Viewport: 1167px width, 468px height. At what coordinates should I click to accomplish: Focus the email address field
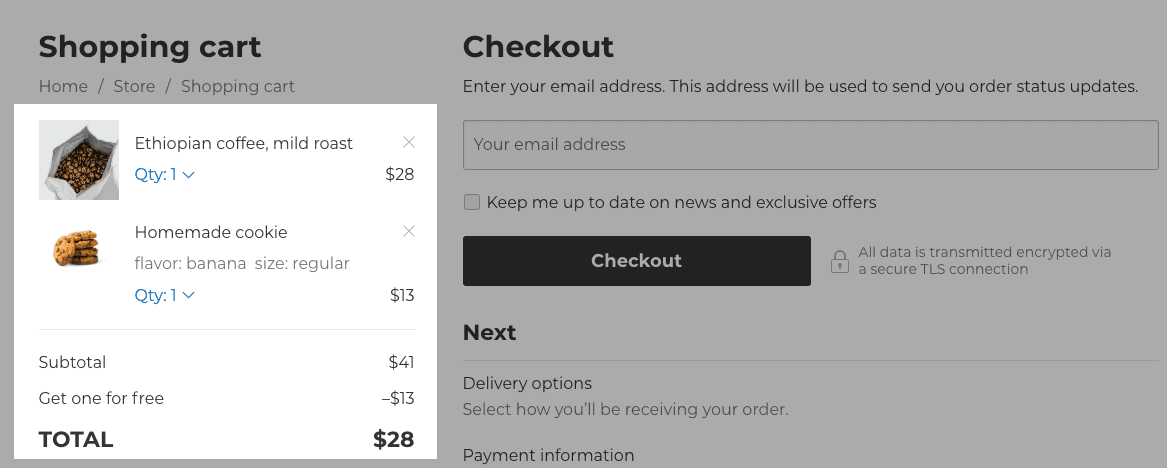(810, 145)
